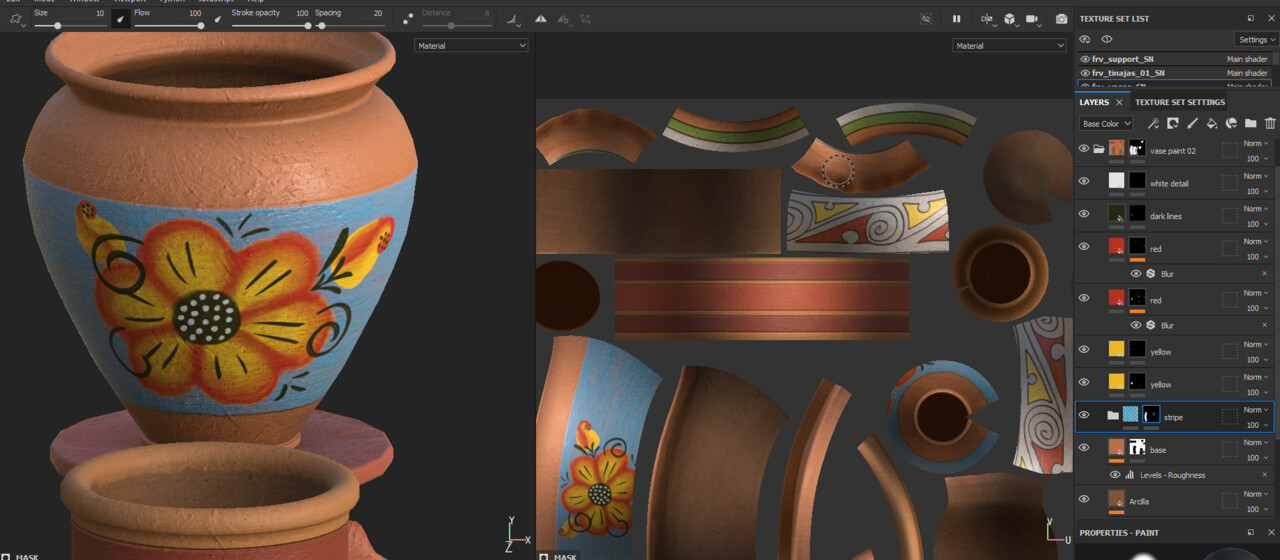Open blend mode dropdown for 'stripe' layer
Screen dimensions: 1280x560
pos(1256,410)
